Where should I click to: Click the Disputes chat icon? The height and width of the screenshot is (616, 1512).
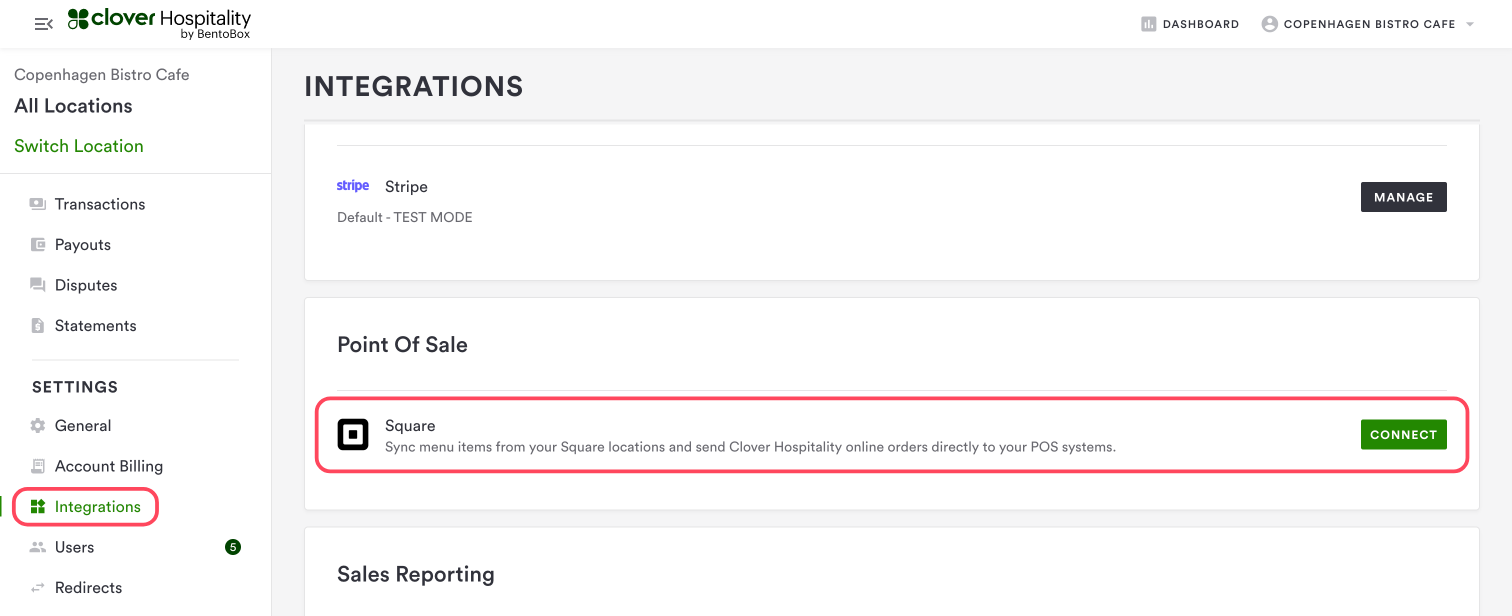pyautogui.click(x=38, y=285)
